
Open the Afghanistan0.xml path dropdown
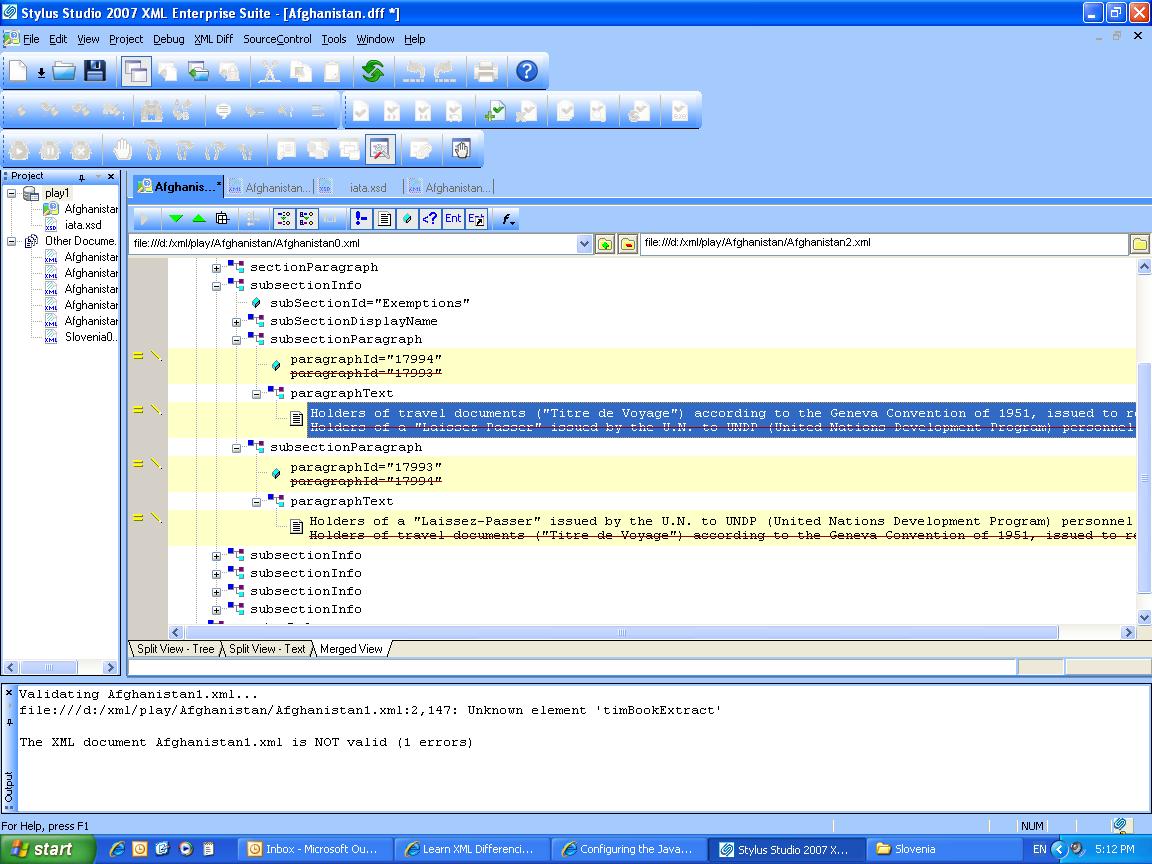(x=584, y=244)
